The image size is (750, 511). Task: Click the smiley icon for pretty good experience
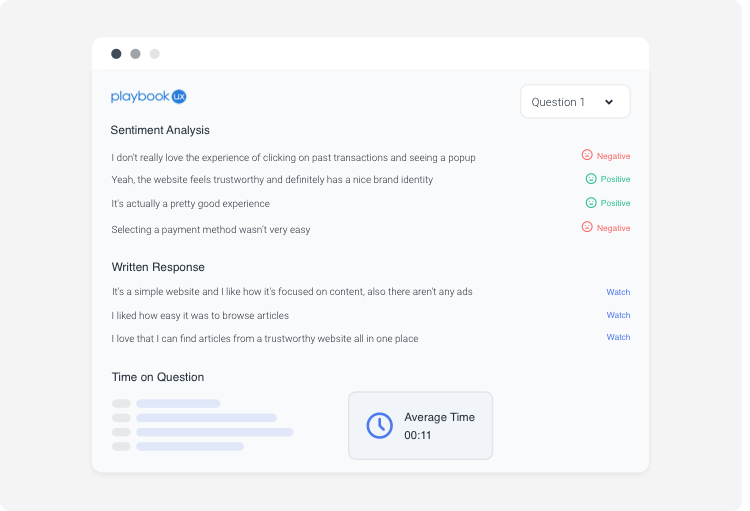tap(591, 202)
